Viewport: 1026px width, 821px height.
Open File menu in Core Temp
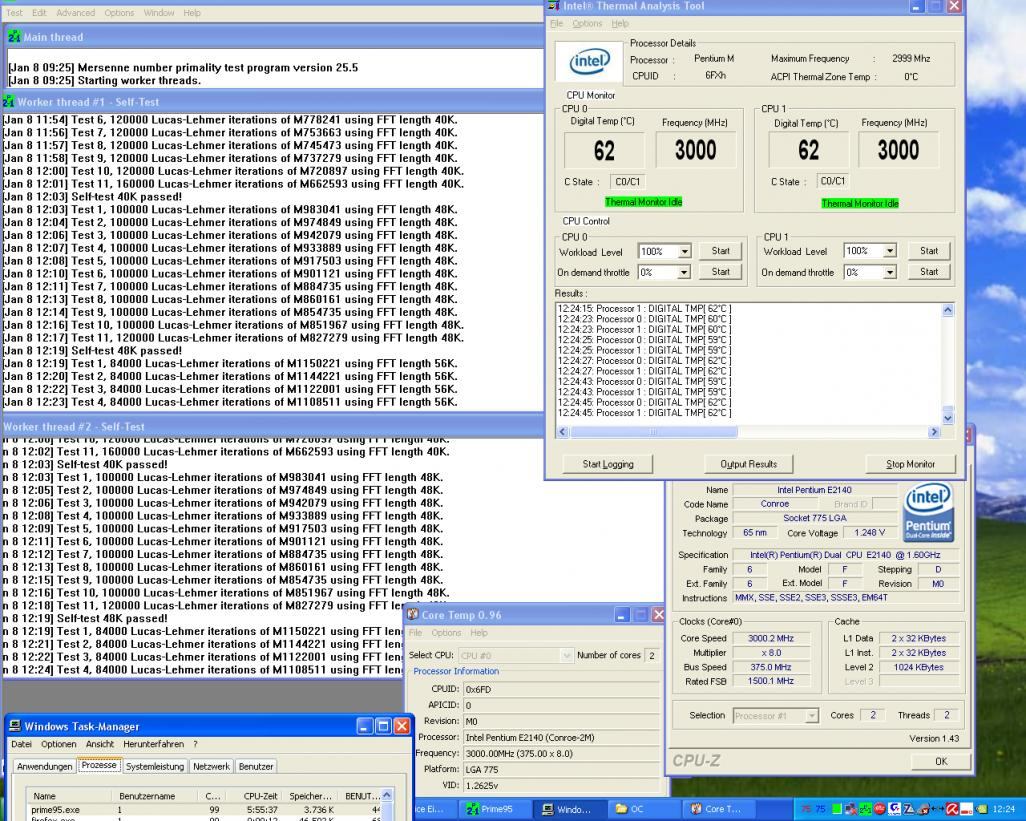click(416, 633)
